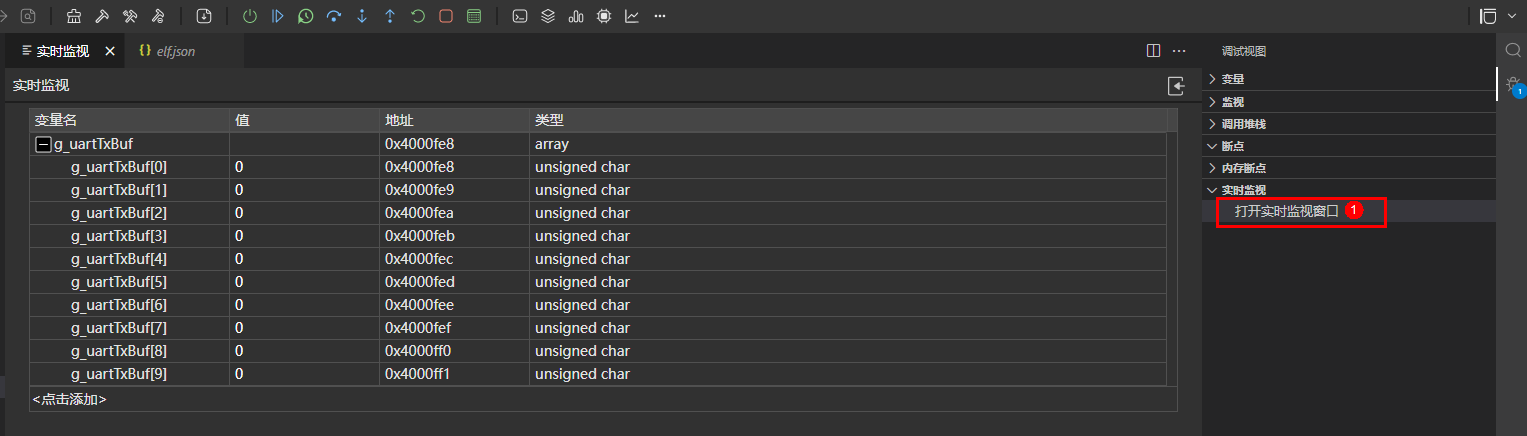This screenshot has height=436, width=1527.
Task: Collapse the g_uartTxBuf array node
Action: (42, 144)
